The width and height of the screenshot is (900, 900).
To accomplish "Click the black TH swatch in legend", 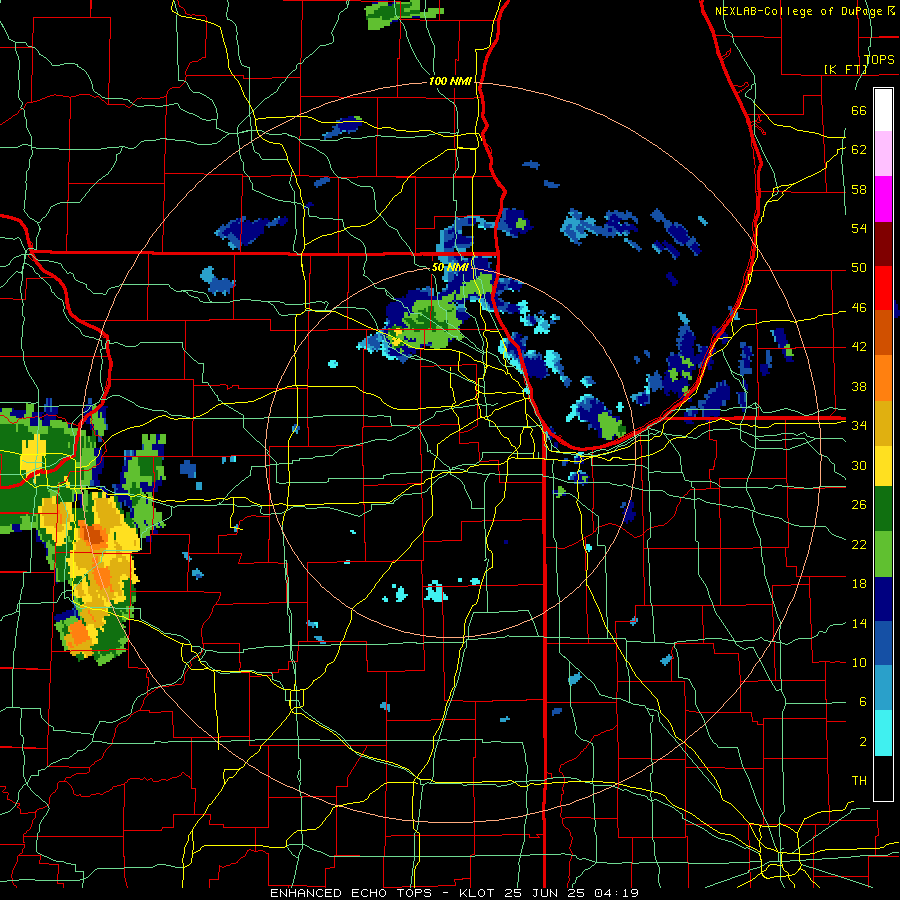I will [x=883, y=777].
